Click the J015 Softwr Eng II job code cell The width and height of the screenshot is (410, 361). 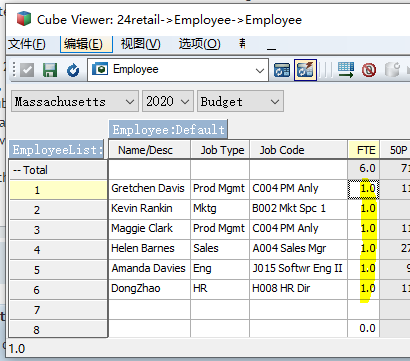[x=299, y=269]
